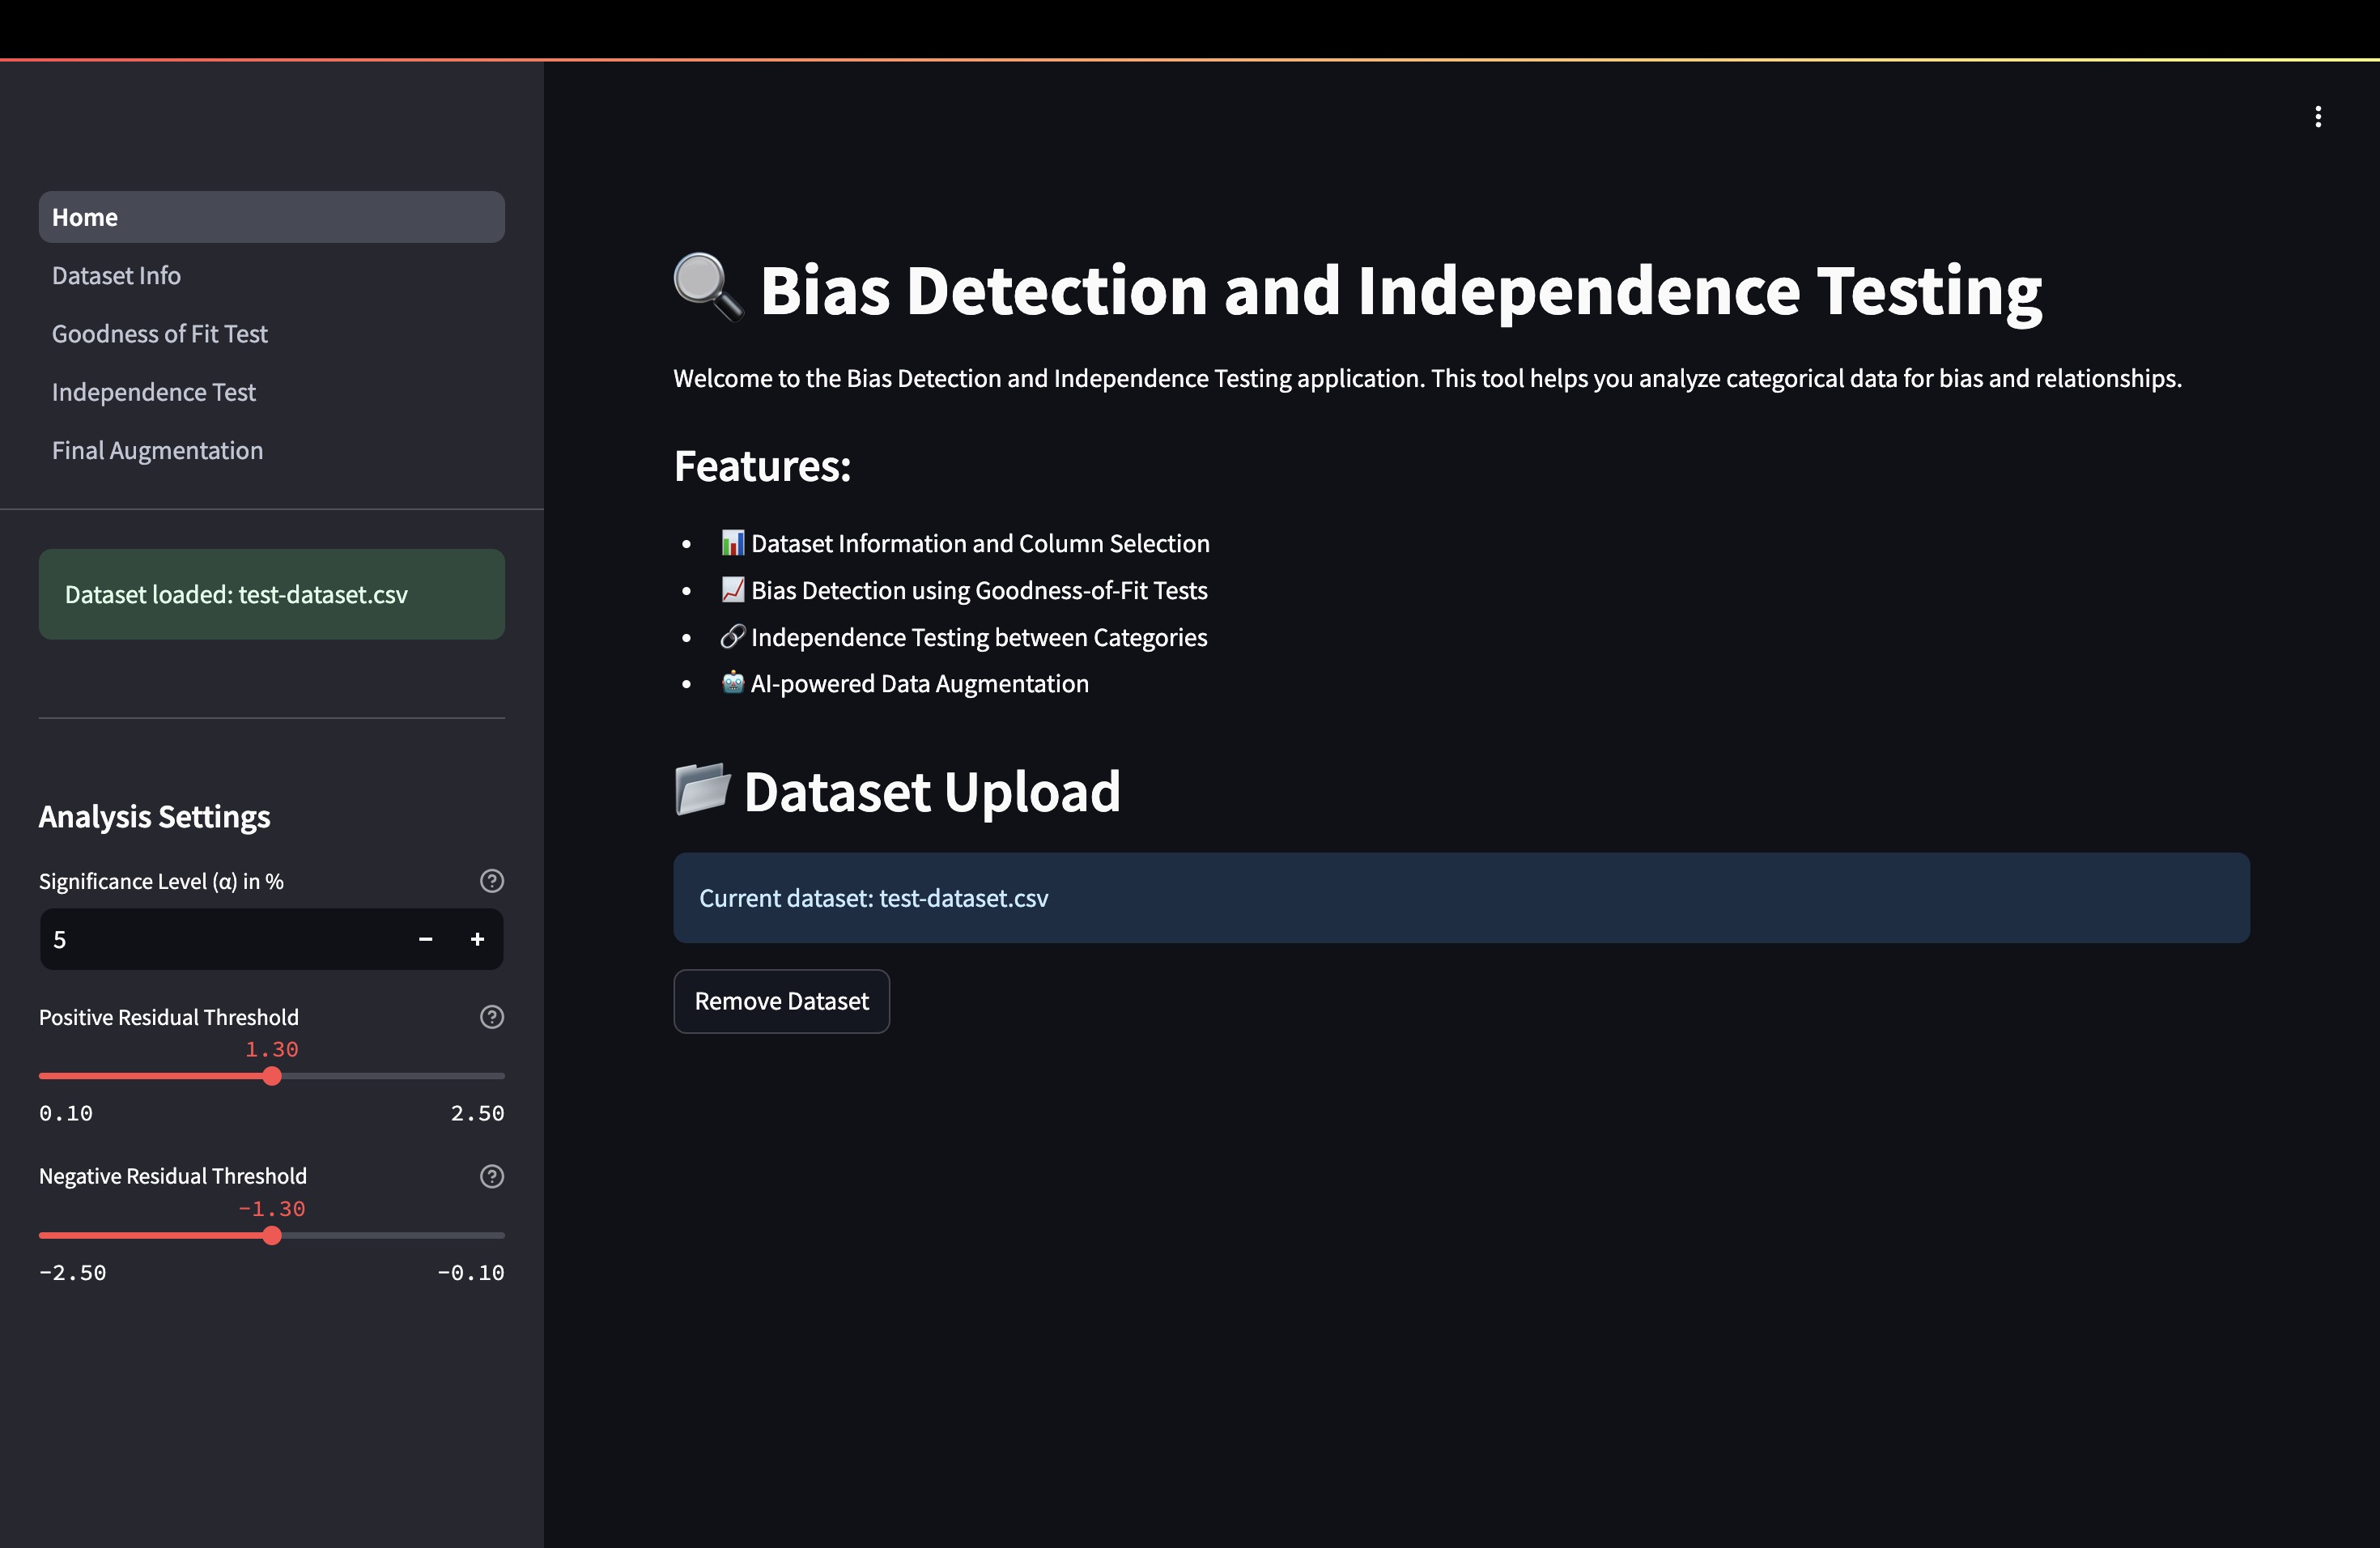
Task: Click the slider maximum label 2.50
Action: coord(477,1113)
